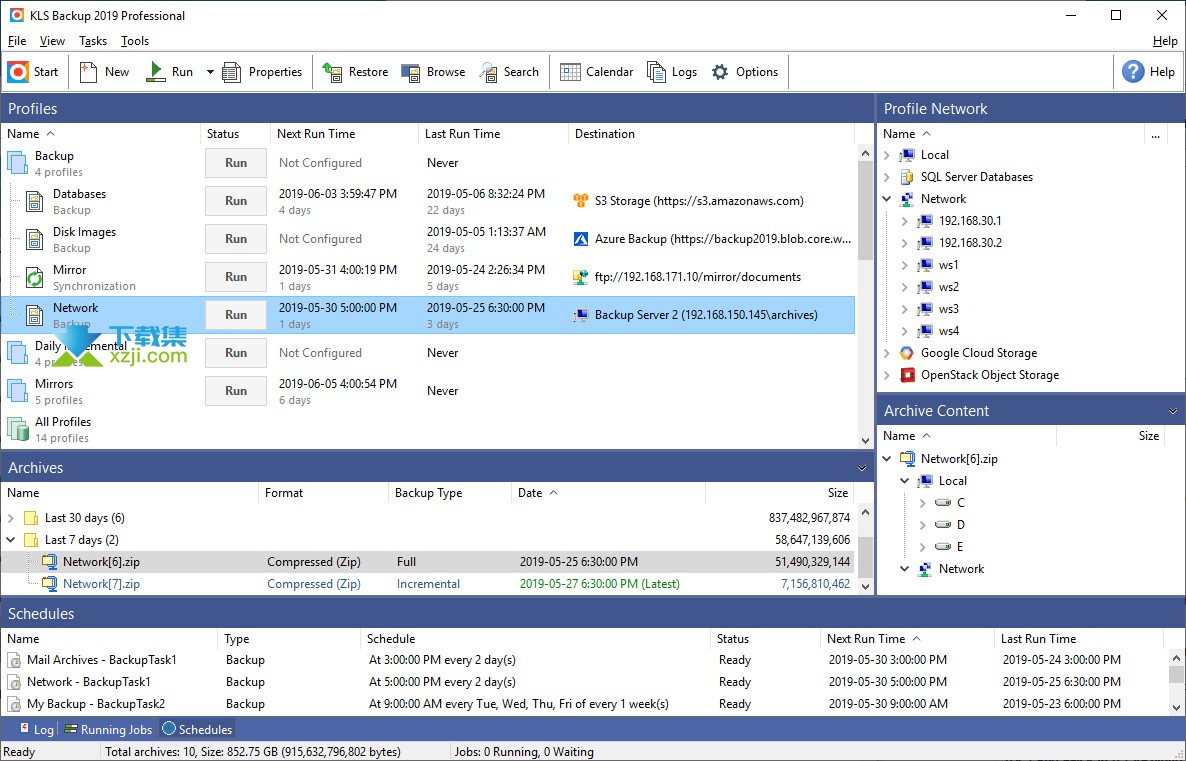Create a New profile from the toolbar

(104, 72)
